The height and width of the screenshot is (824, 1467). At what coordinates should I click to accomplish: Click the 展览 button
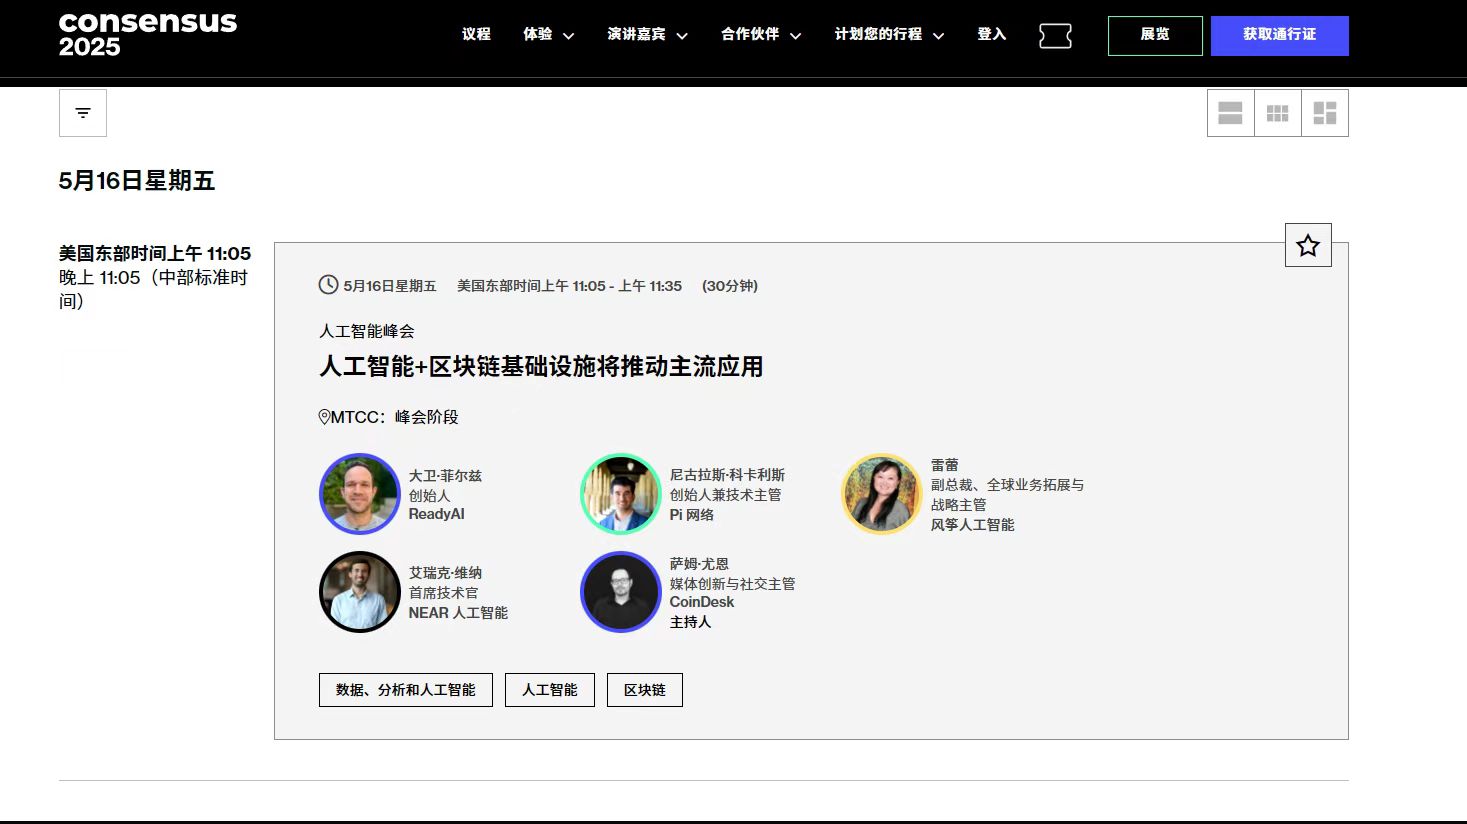coord(1155,36)
